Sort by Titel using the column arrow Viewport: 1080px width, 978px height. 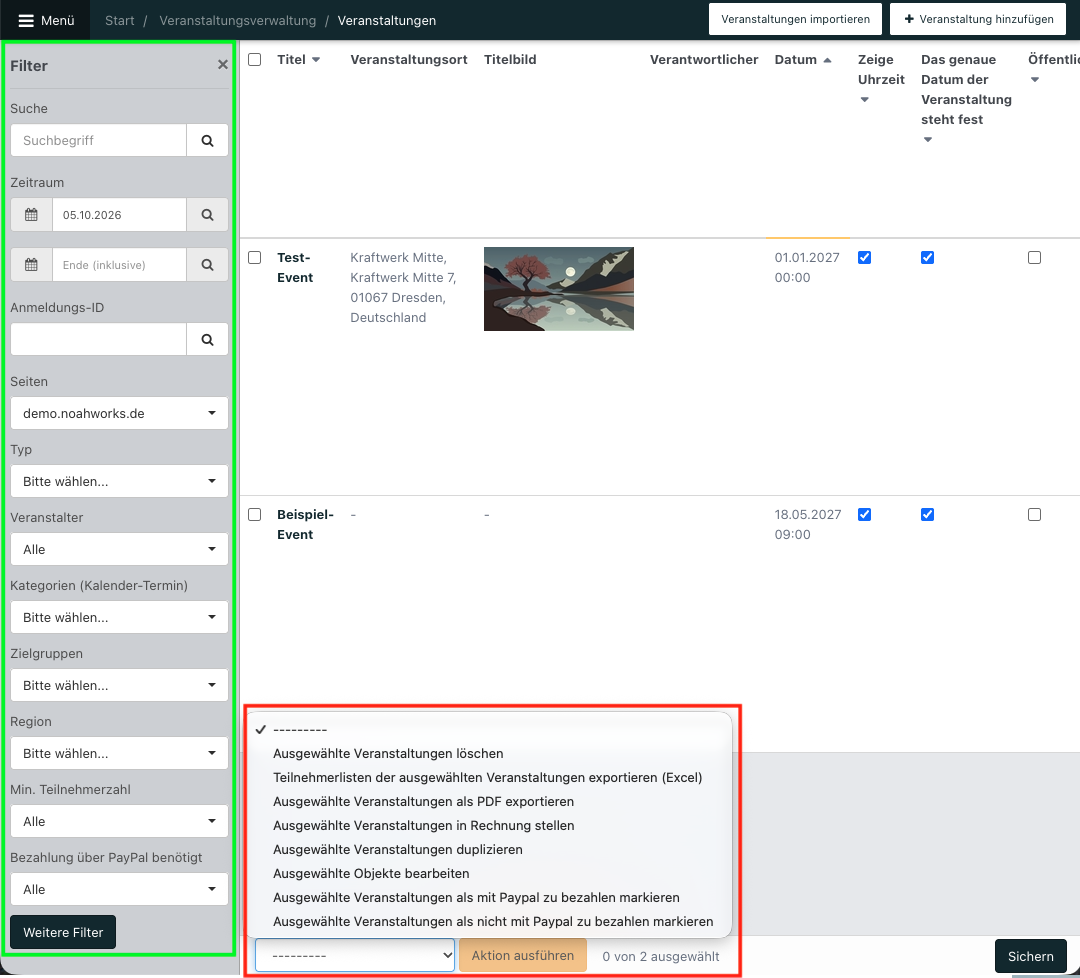tap(316, 60)
